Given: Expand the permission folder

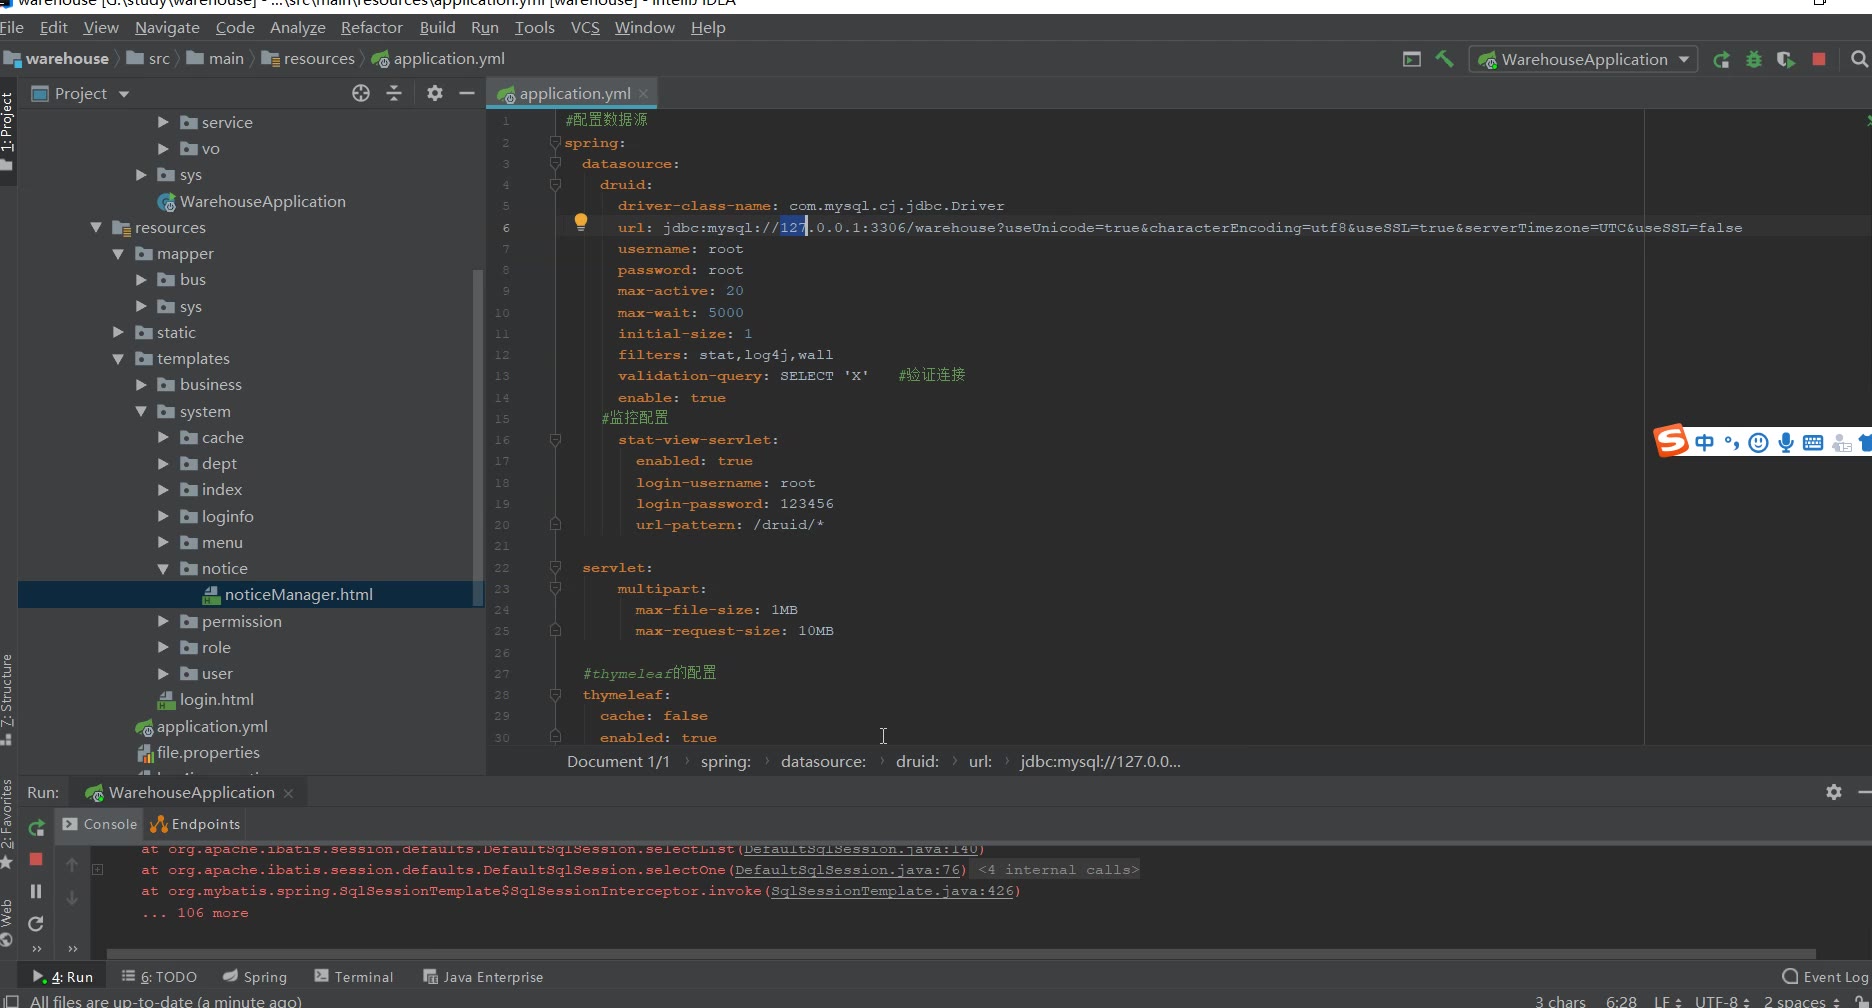Looking at the screenshot, I should point(163,621).
